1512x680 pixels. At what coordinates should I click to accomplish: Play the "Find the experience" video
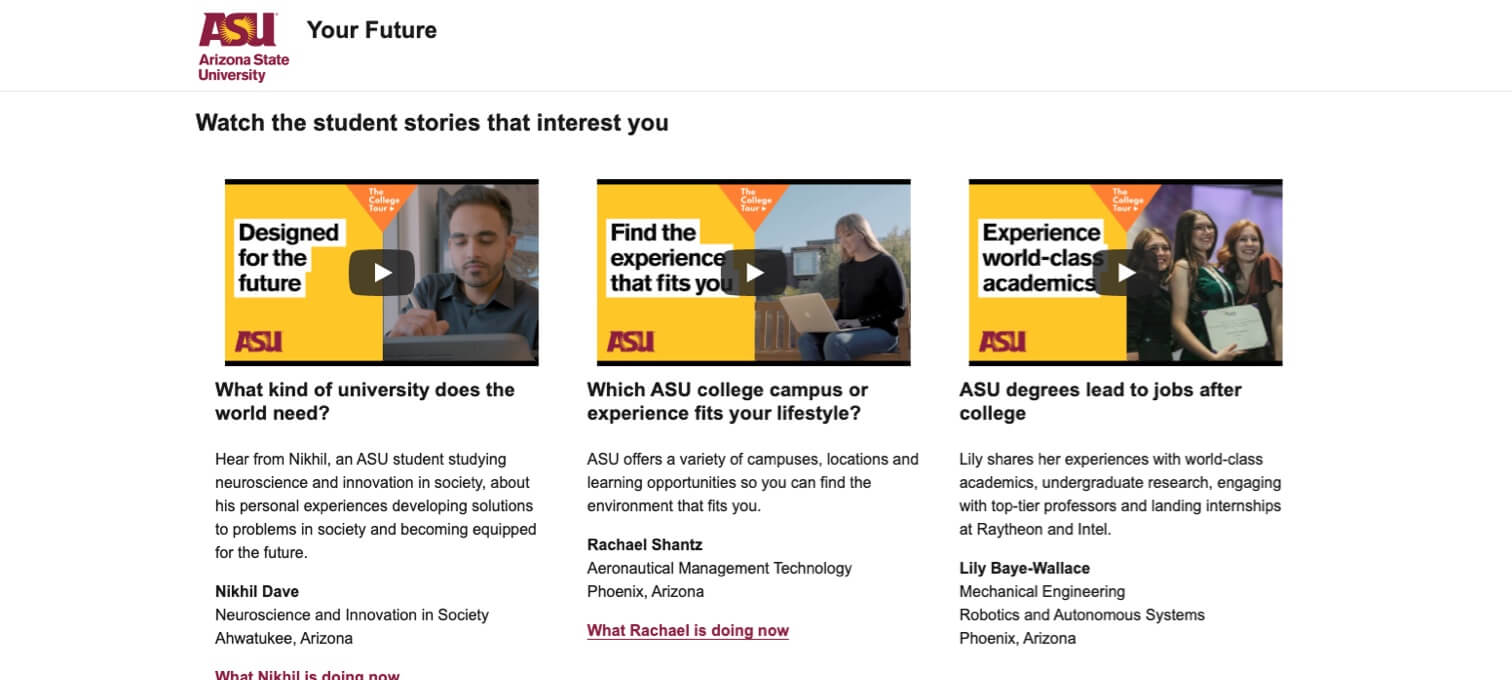[753, 272]
